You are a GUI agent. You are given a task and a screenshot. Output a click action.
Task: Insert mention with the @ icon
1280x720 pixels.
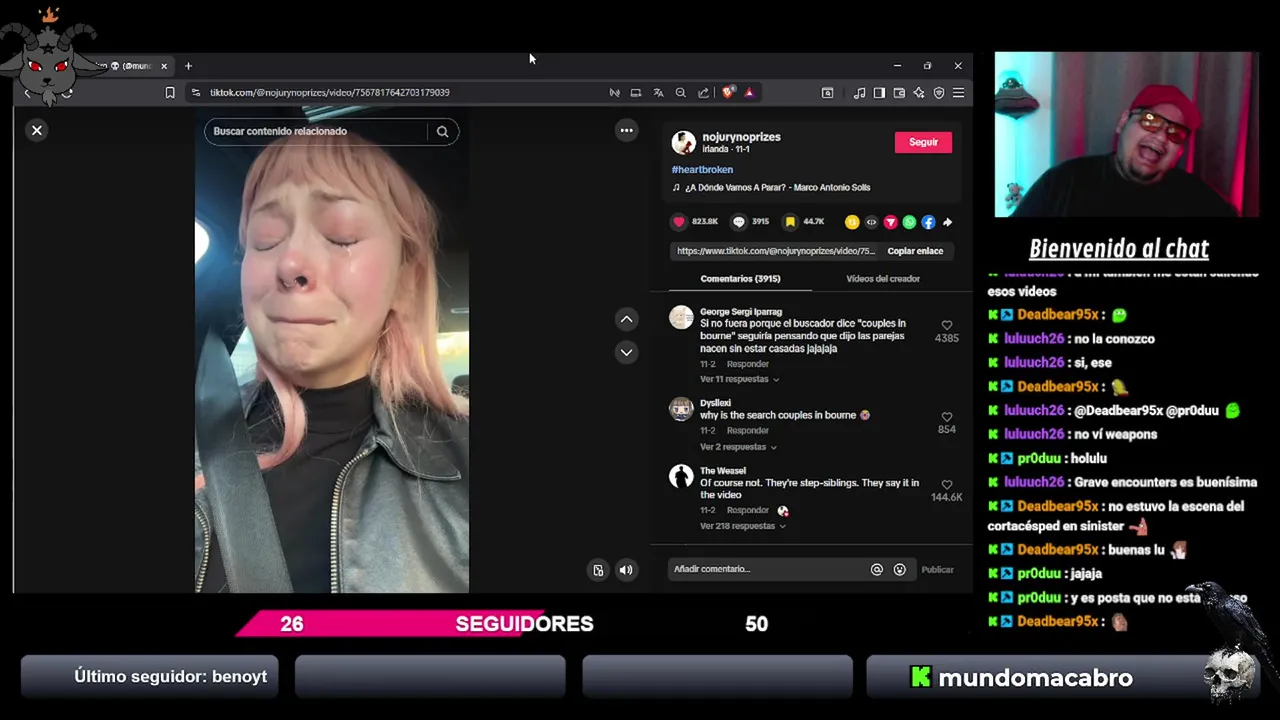click(877, 569)
